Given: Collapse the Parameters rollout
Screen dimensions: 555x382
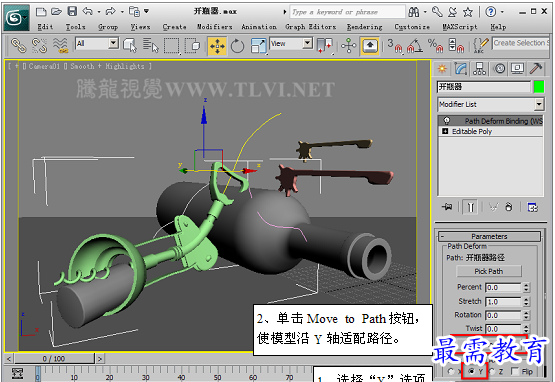Looking at the screenshot, I should click(x=489, y=236).
